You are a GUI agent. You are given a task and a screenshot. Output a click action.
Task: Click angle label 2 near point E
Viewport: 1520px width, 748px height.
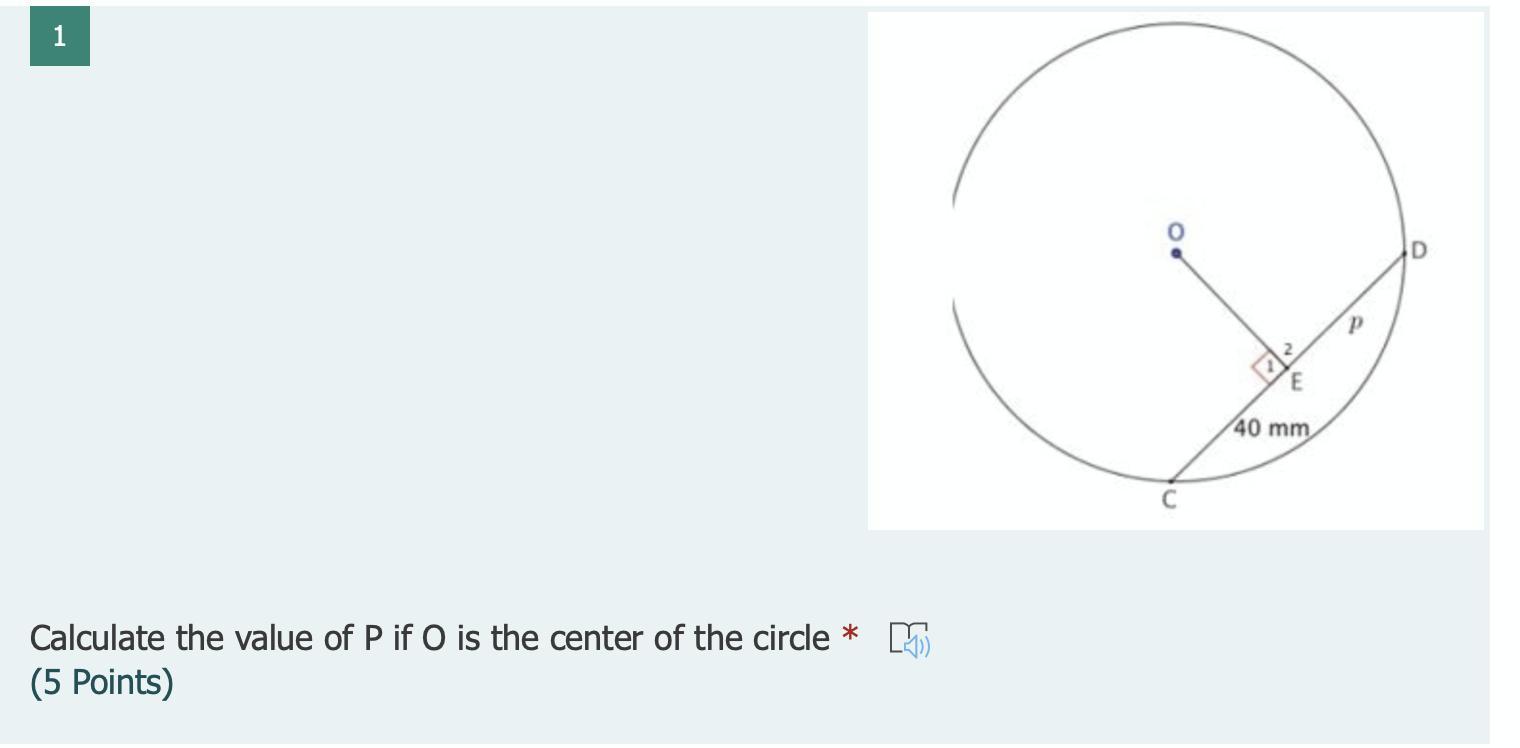click(x=1288, y=349)
